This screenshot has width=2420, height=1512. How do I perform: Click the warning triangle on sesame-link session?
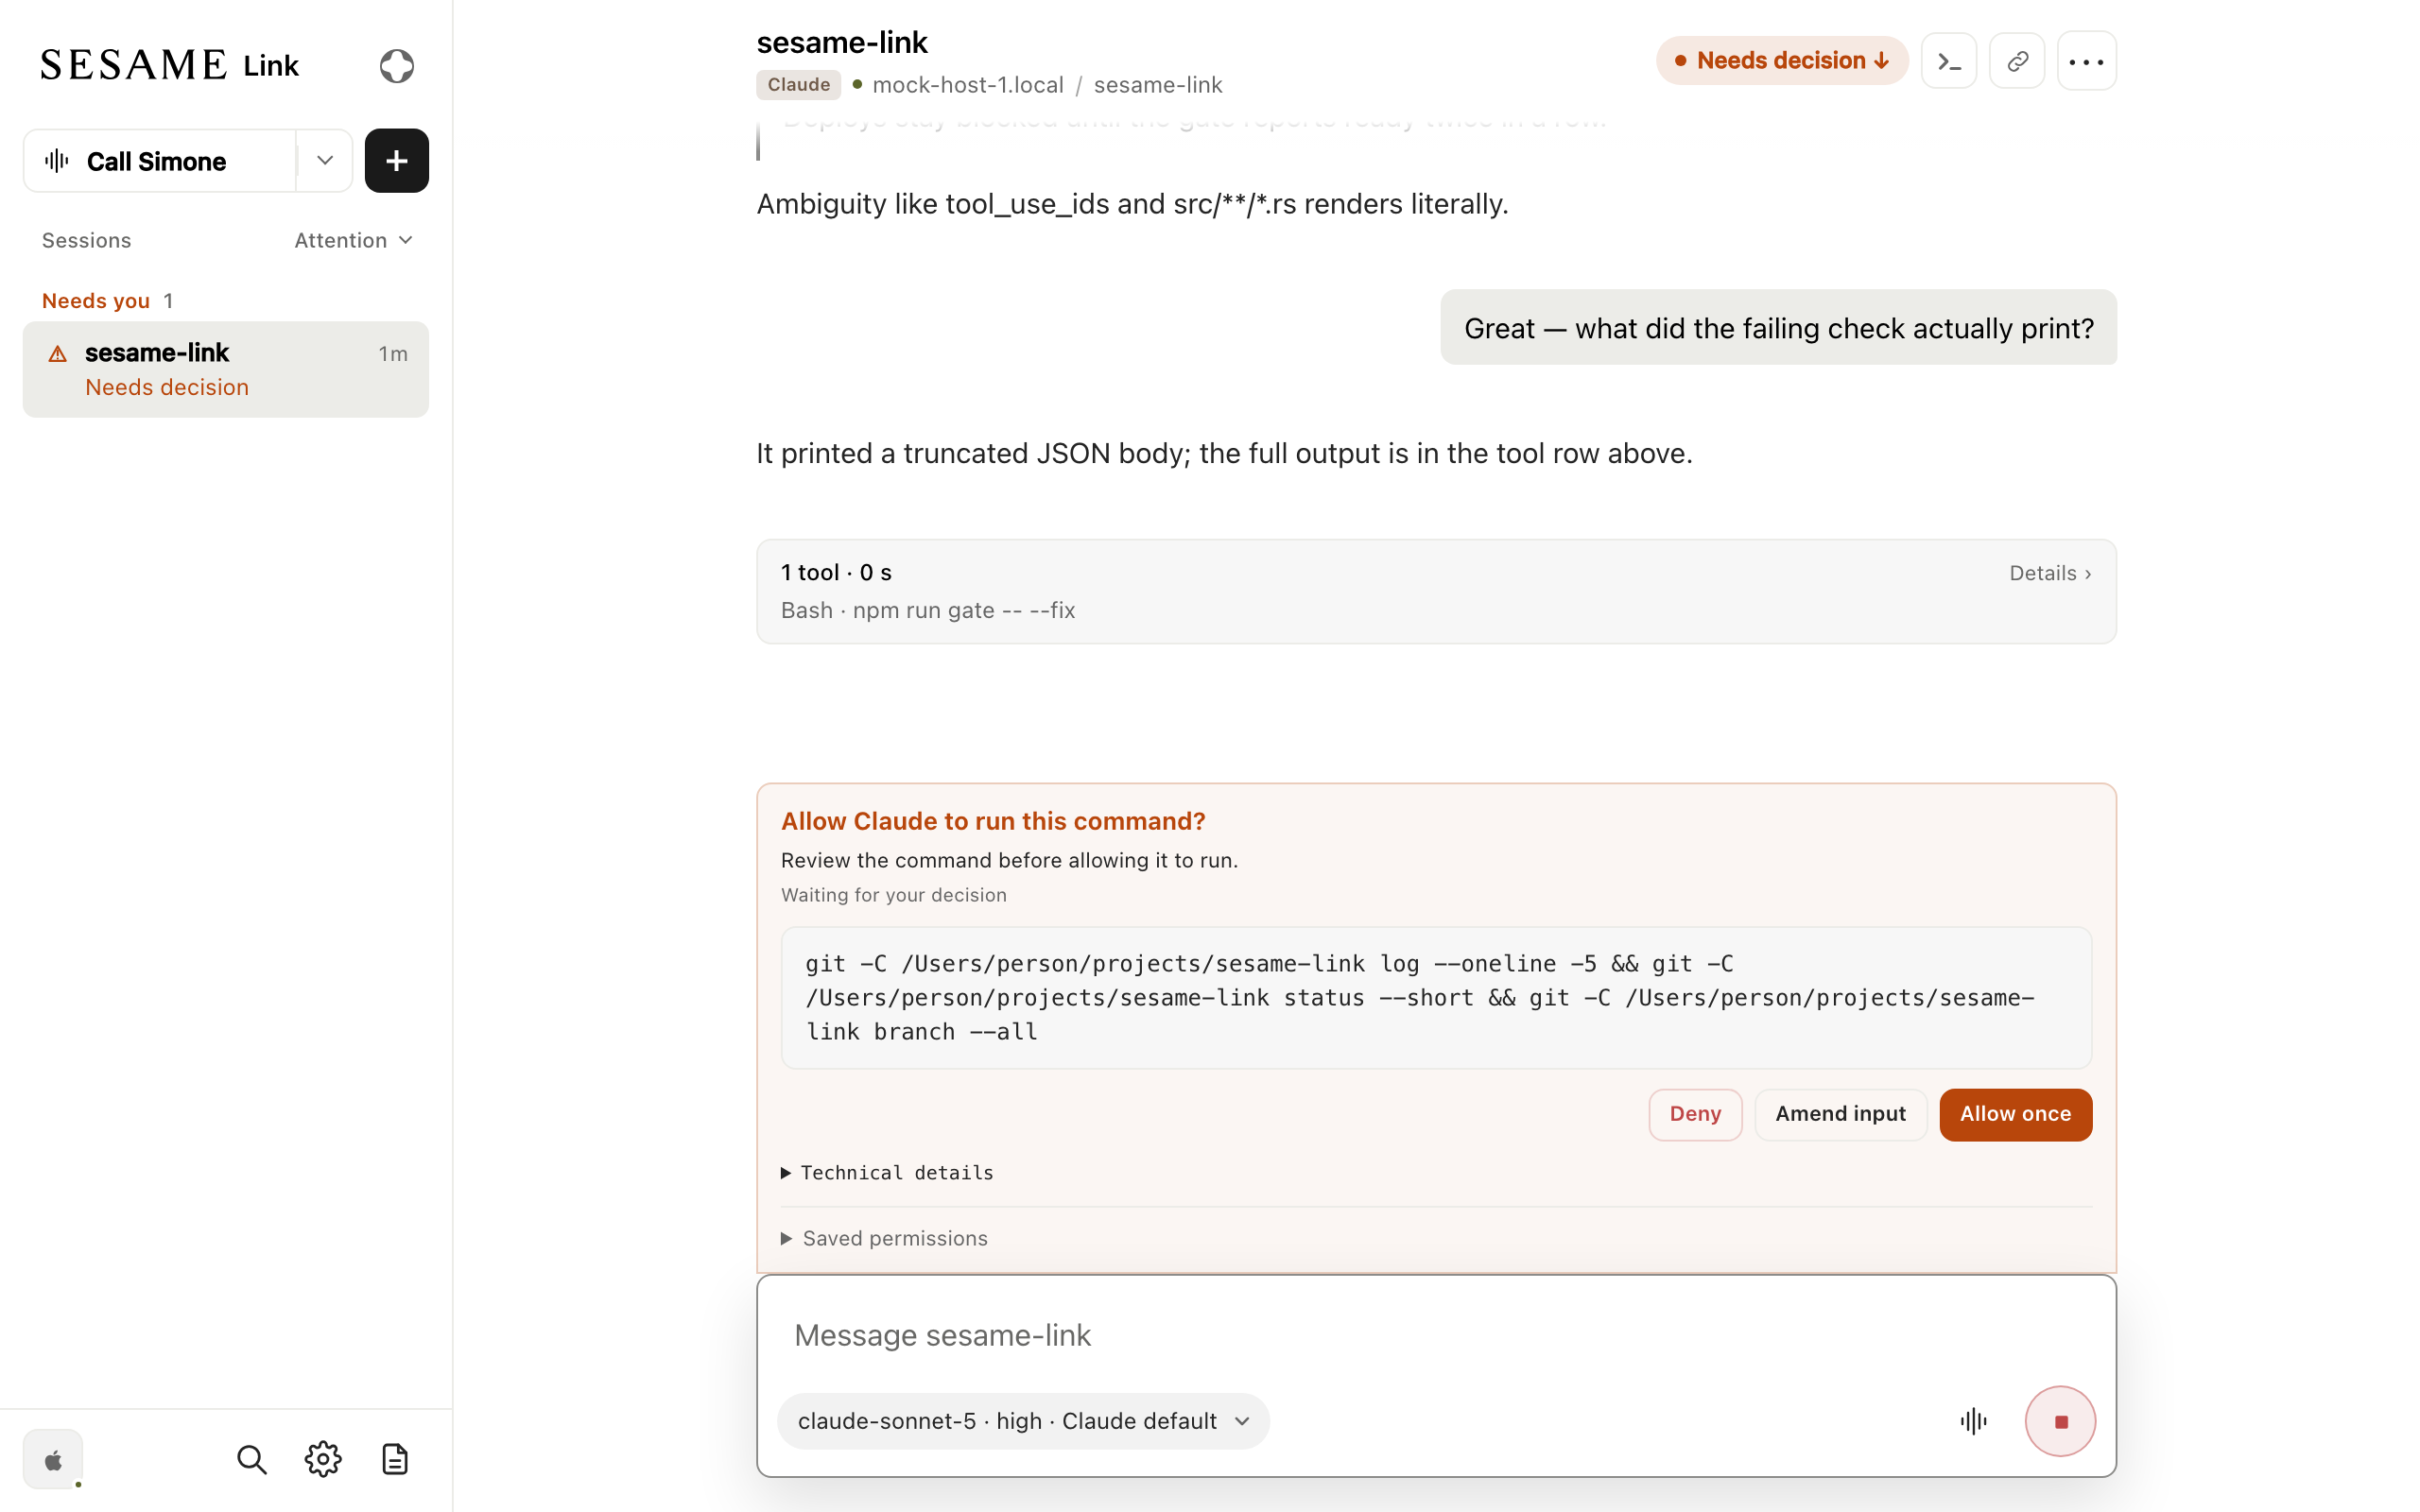[58, 354]
